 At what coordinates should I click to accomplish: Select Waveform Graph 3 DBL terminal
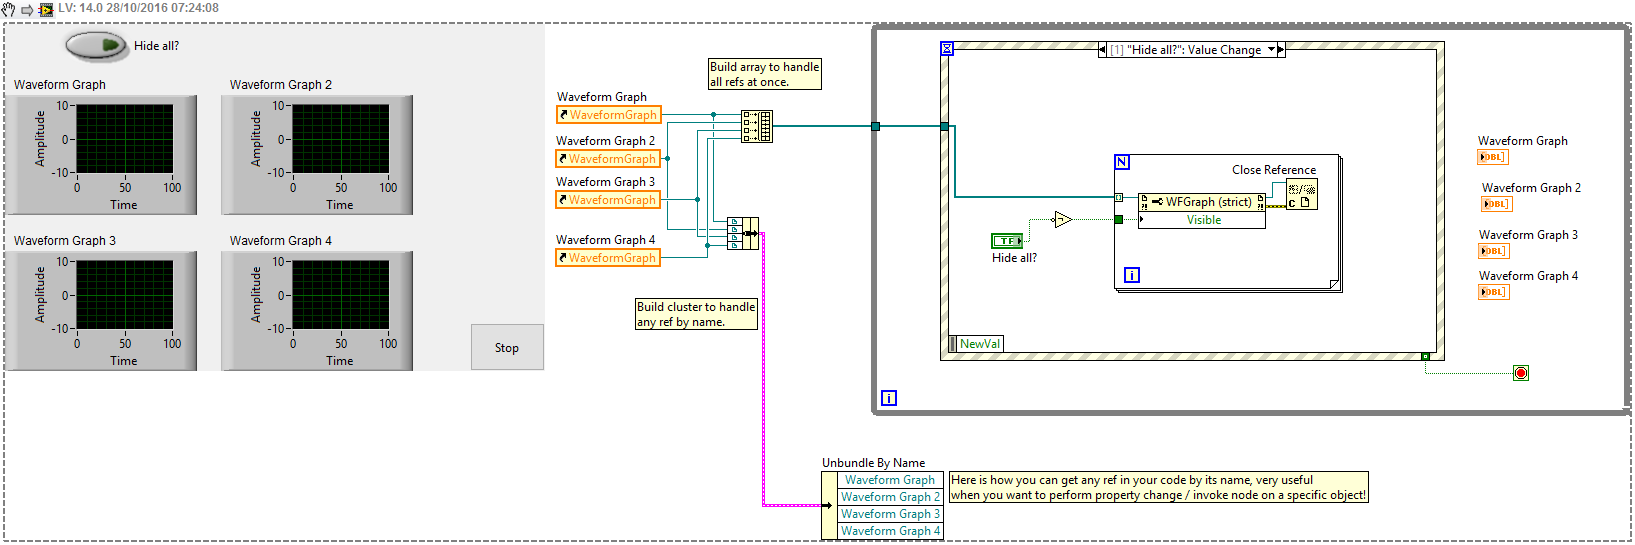tap(1493, 251)
